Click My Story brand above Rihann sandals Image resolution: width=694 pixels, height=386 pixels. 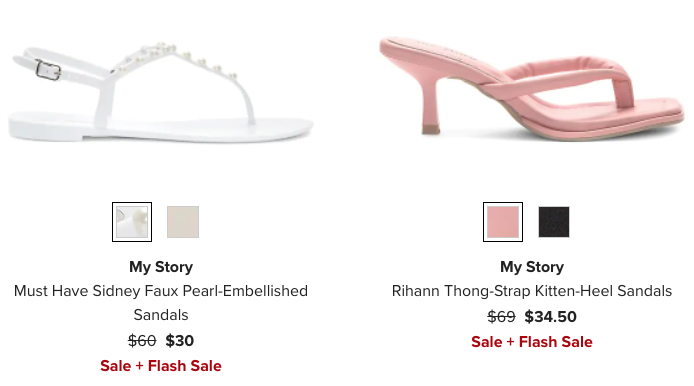[532, 267]
